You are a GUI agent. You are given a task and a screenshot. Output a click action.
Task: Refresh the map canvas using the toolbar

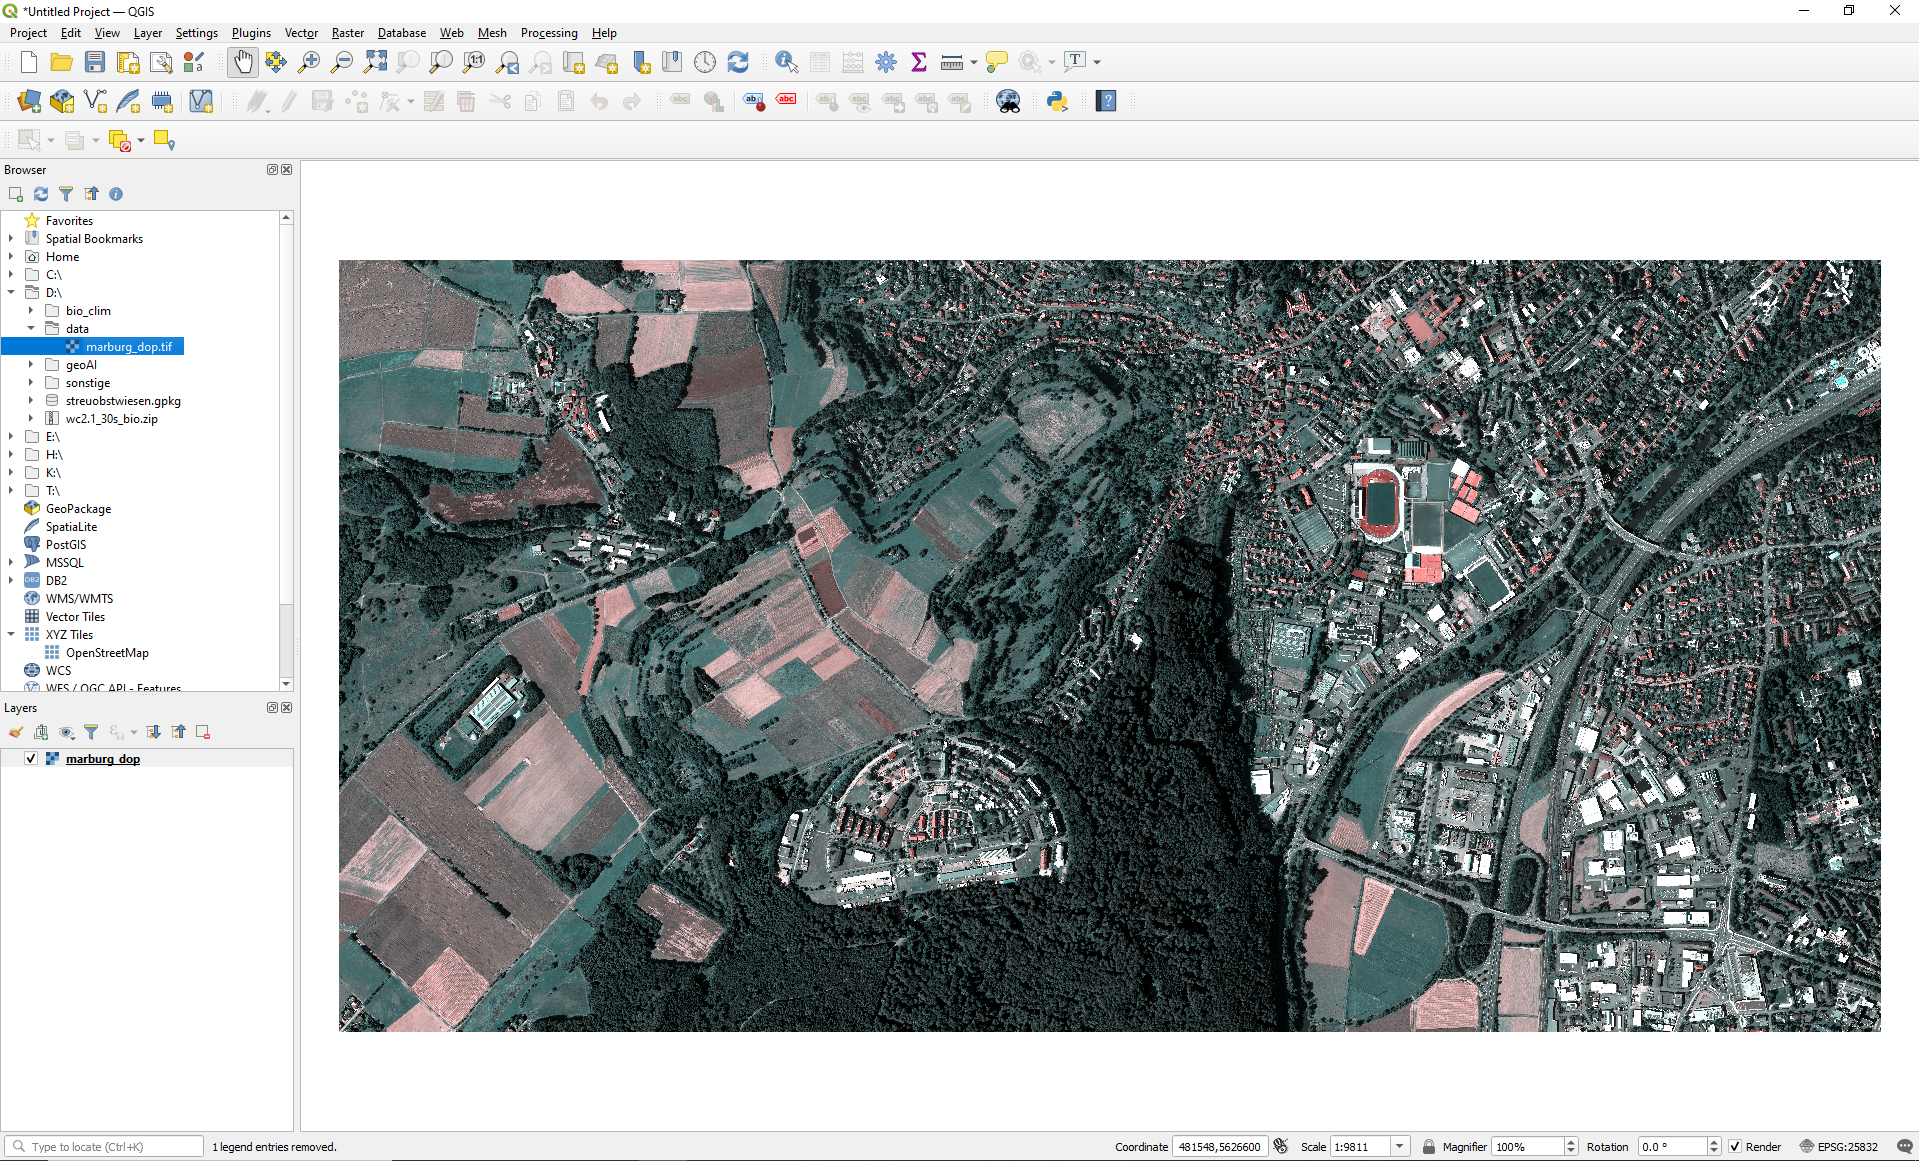coord(738,62)
